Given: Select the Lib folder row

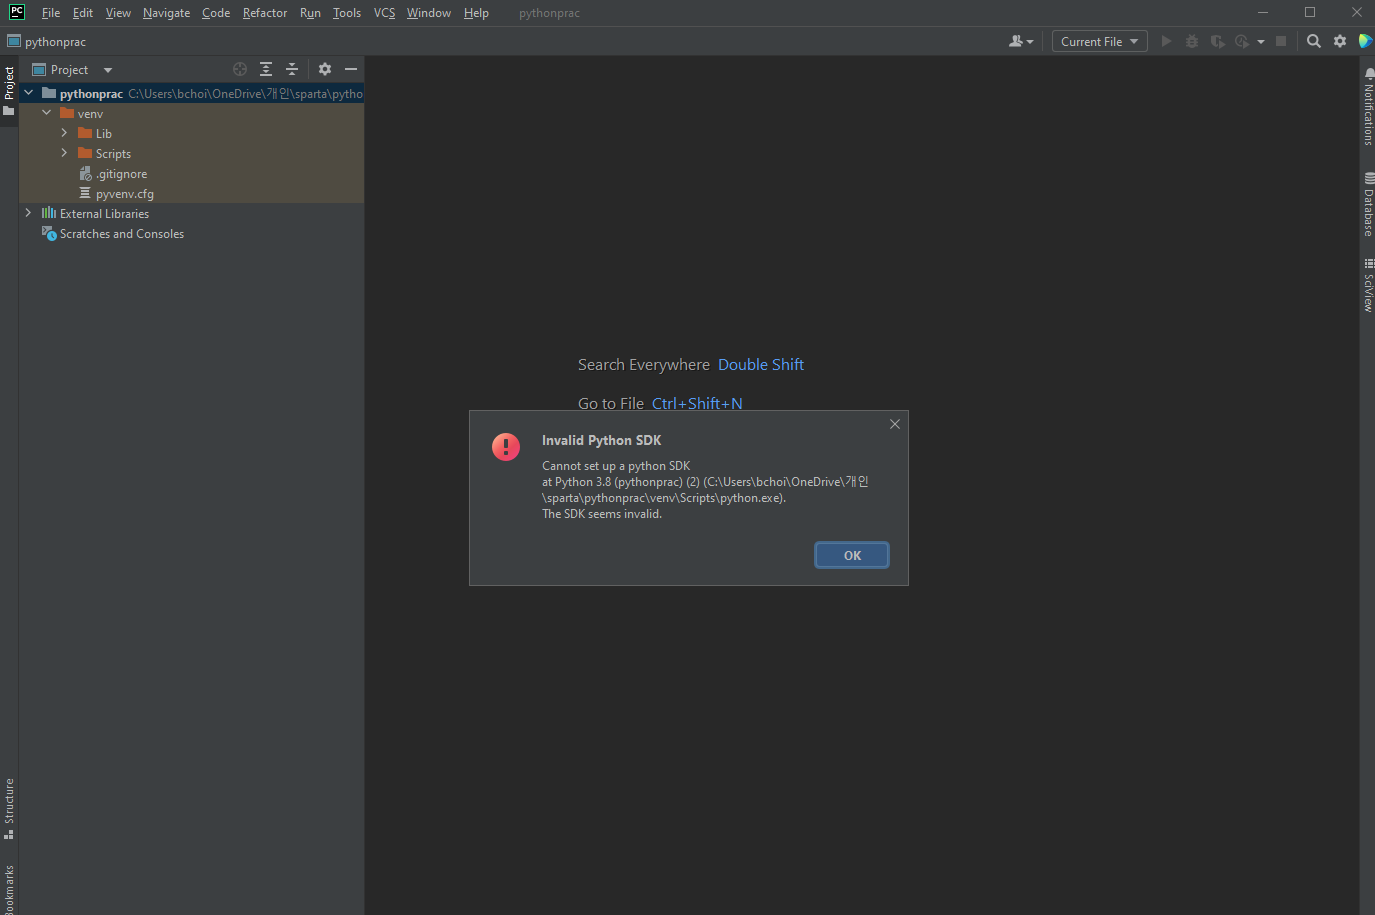Looking at the screenshot, I should coord(191,133).
